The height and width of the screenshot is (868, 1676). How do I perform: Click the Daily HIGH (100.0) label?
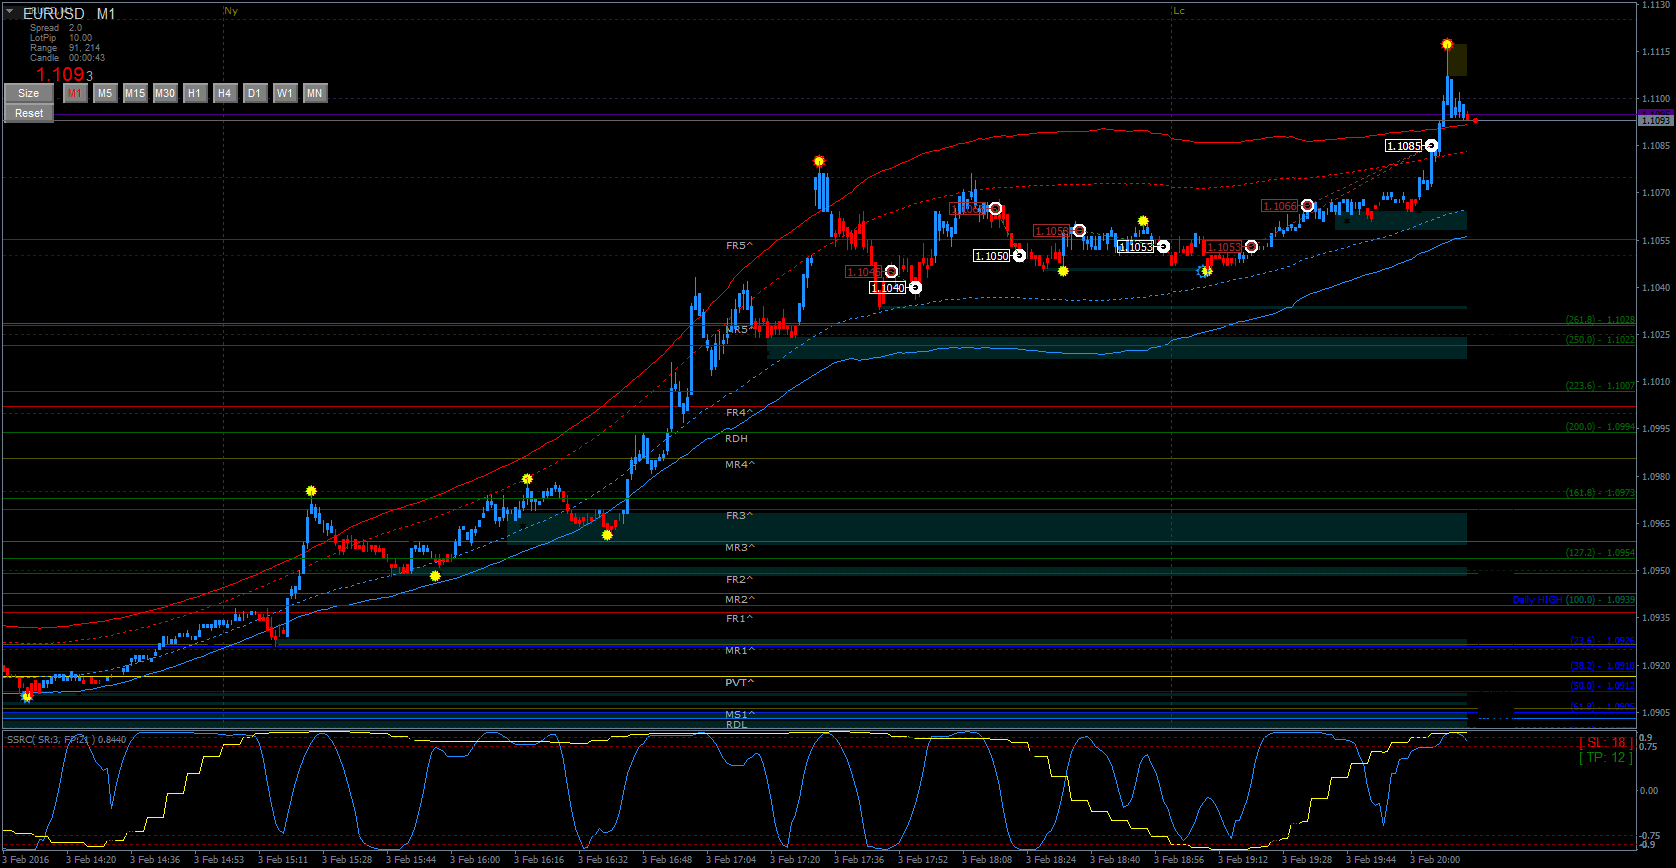pyautogui.click(x=1574, y=600)
